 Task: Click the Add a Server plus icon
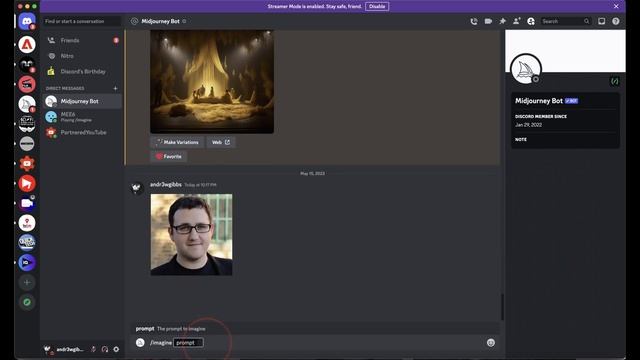pyautogui.click(x=27, y=282)
